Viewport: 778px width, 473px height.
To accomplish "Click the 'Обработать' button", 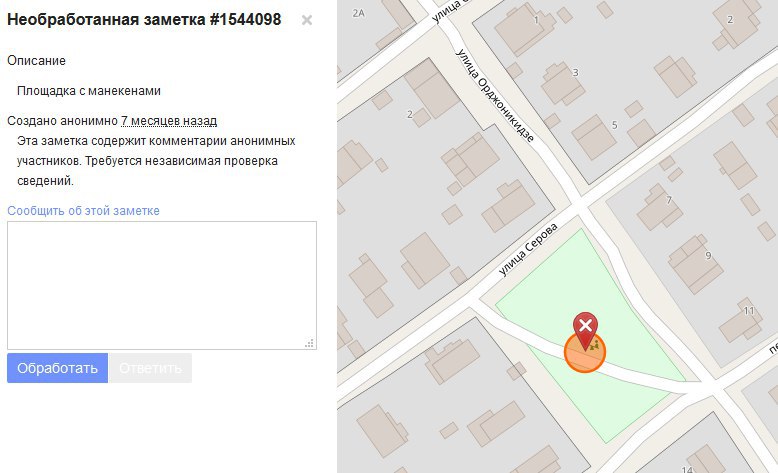I will point(58,368).
